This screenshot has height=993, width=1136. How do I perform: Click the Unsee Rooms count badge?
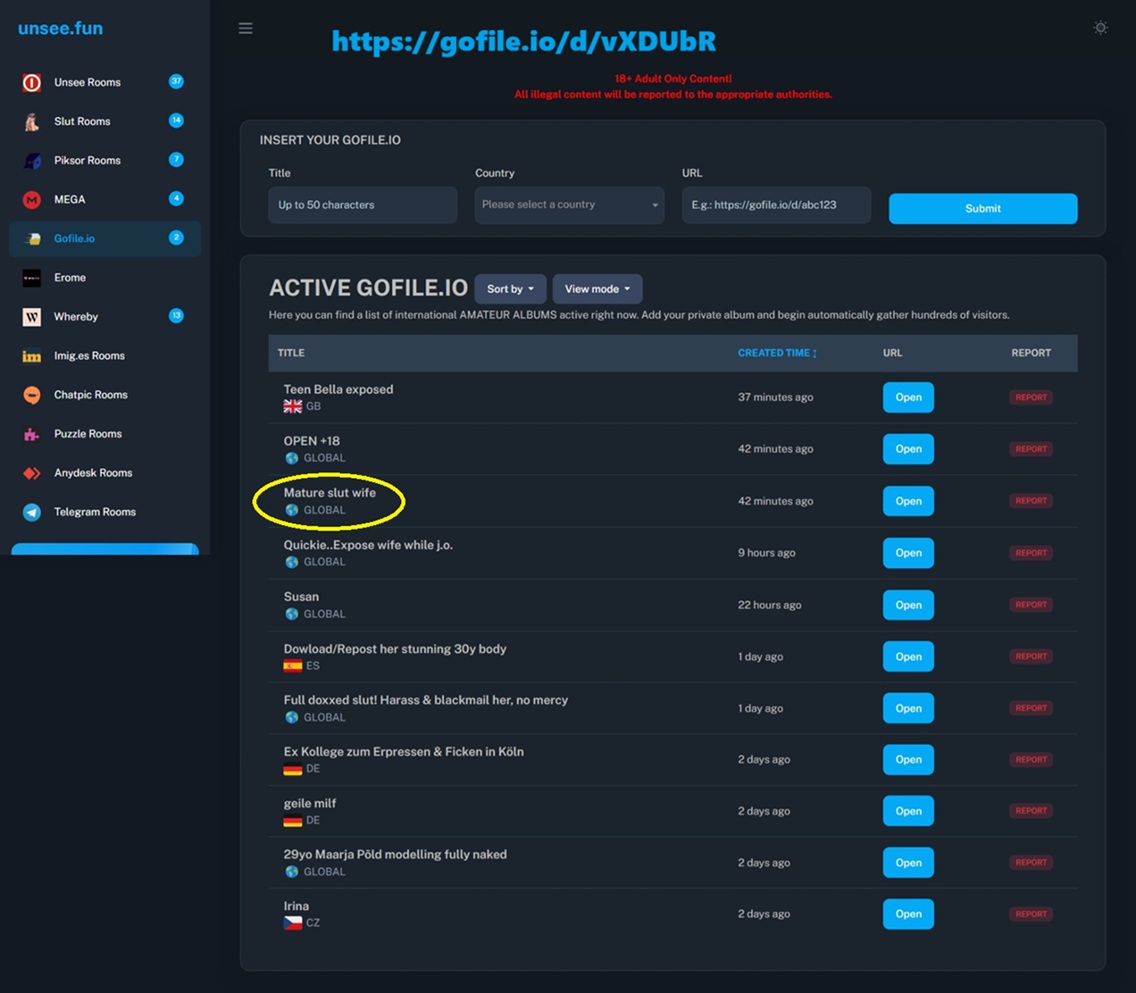[x=176, y=81]
